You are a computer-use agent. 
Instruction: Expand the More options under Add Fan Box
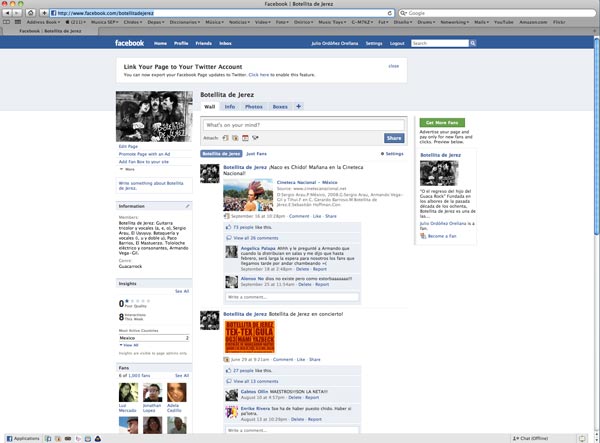pyautogui.click(x=127, y=169)
